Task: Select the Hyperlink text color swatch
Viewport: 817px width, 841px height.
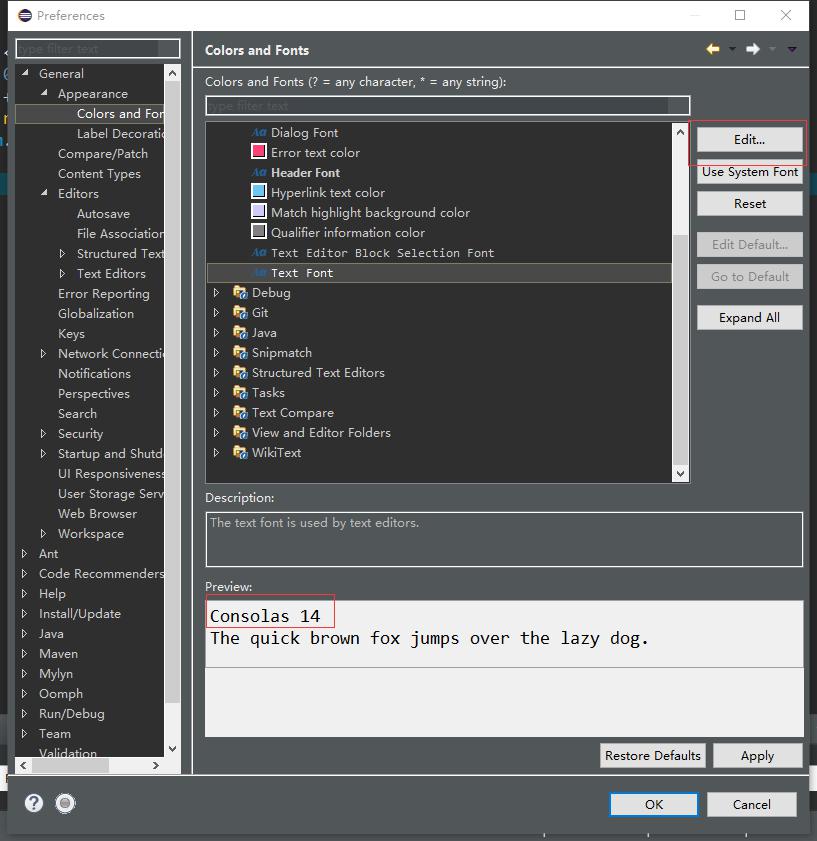Action: (259, 191)
